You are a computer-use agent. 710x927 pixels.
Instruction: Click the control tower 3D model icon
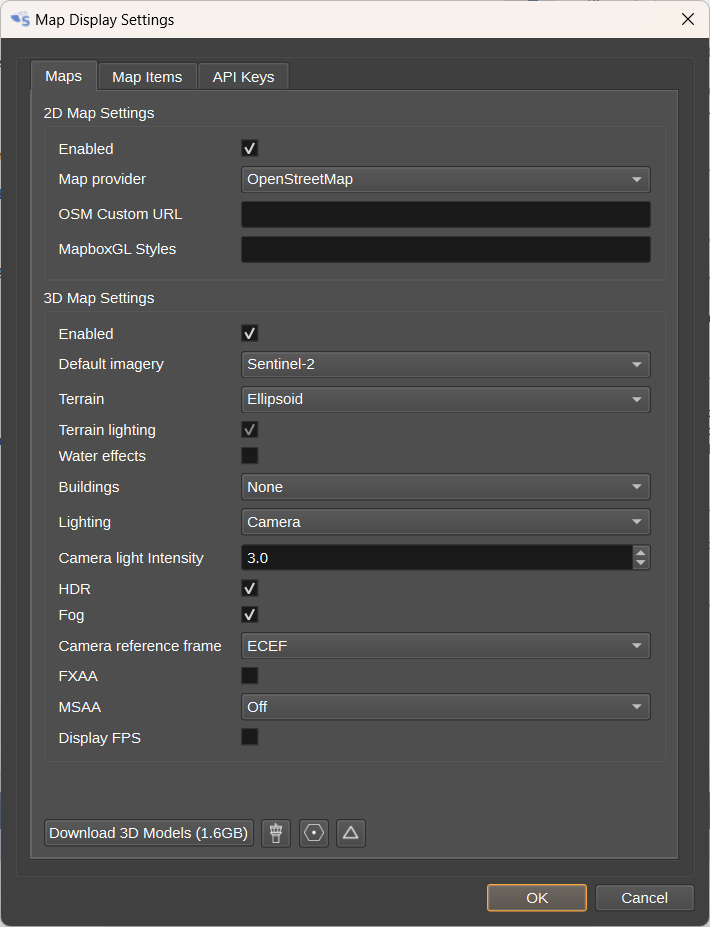tap(275, 833)
